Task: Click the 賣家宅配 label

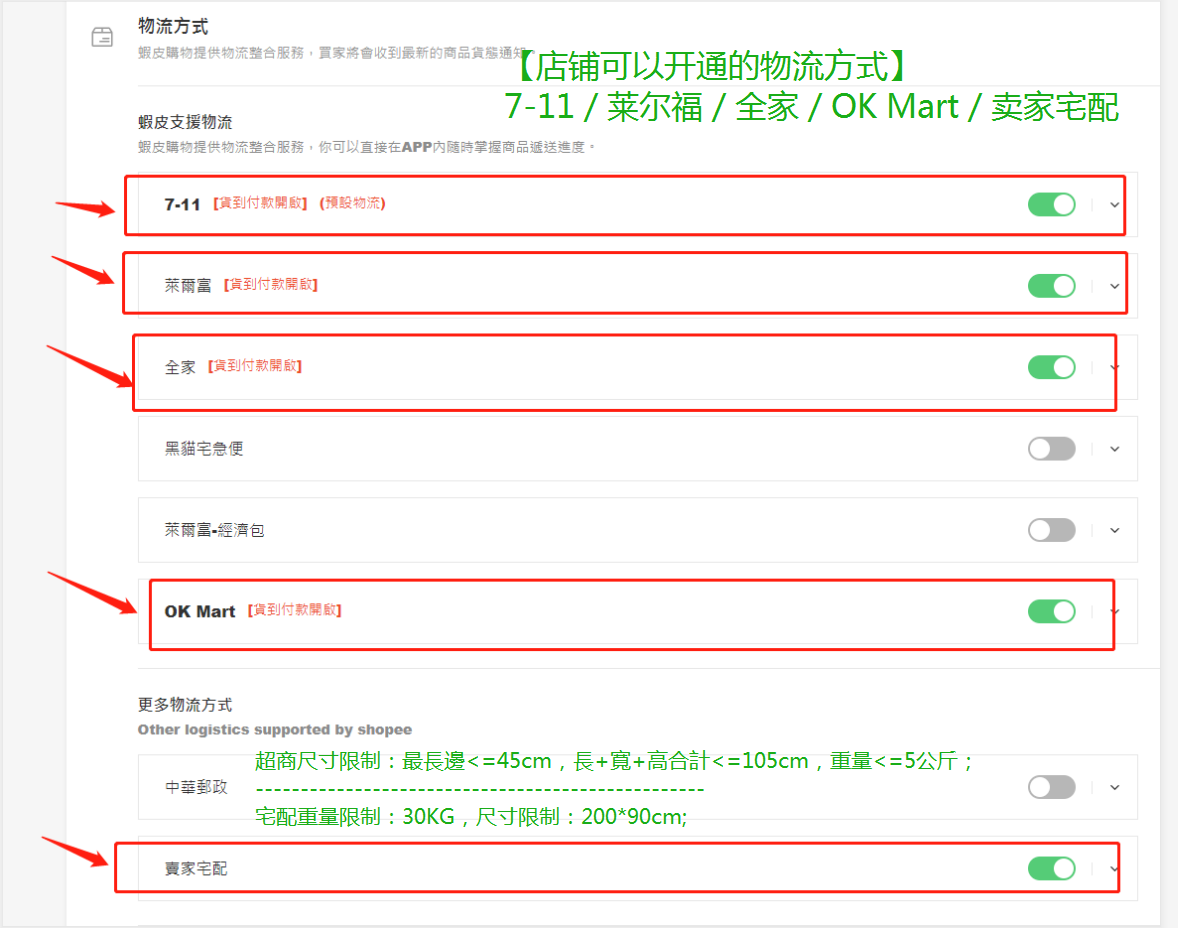Action: tap(195, 869)
